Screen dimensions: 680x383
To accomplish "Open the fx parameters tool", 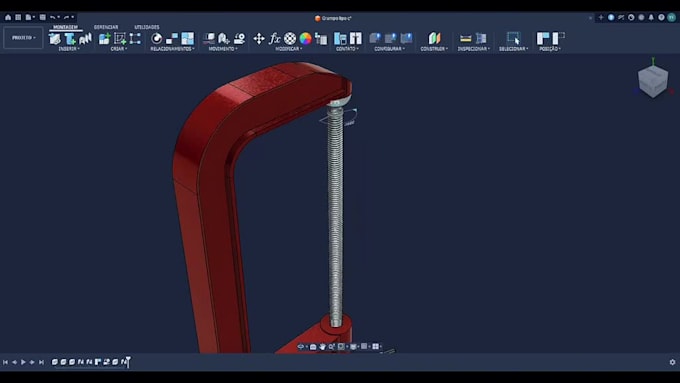I will pos(275,39).
